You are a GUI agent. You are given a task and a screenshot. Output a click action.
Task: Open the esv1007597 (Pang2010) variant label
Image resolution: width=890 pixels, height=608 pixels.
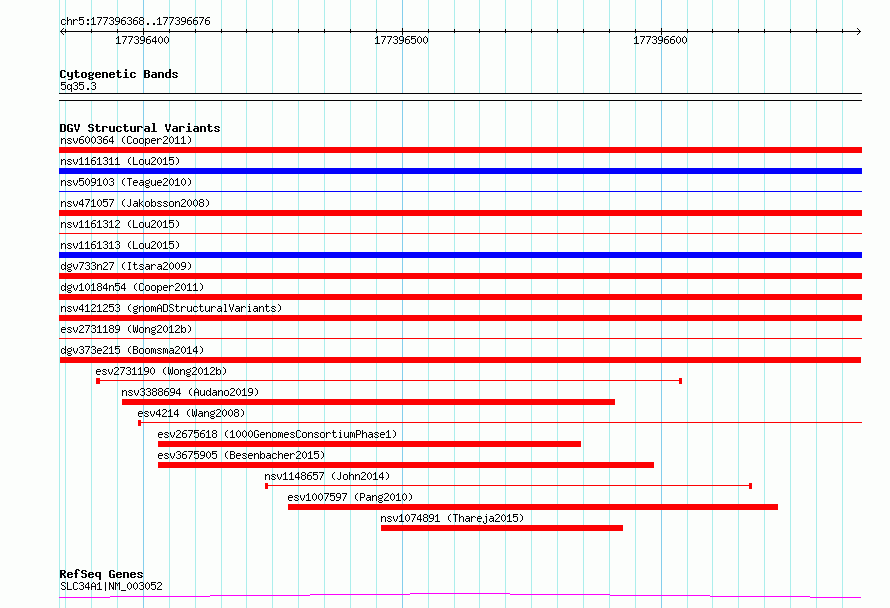(350, 497)
